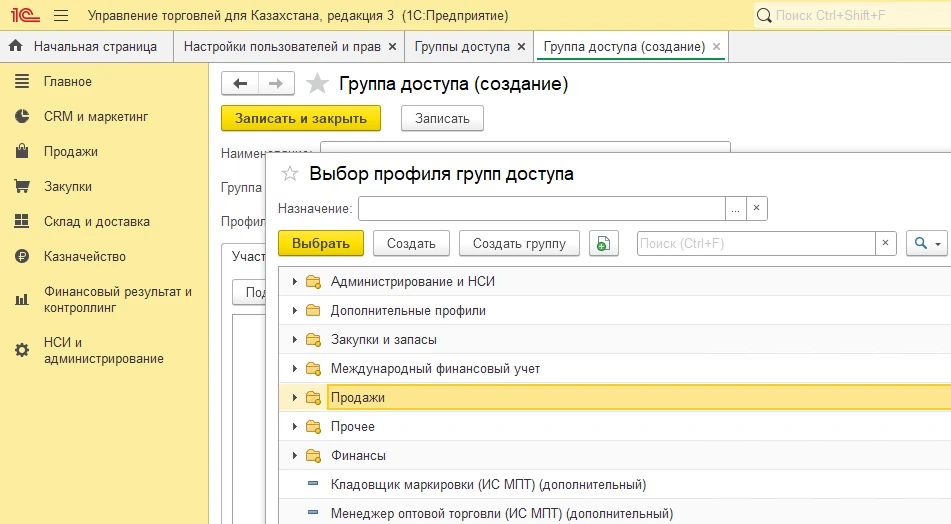The height and width of the screenshot is (524, 951).
Task: Select the Финансы row
Action: tap(615, 455)
